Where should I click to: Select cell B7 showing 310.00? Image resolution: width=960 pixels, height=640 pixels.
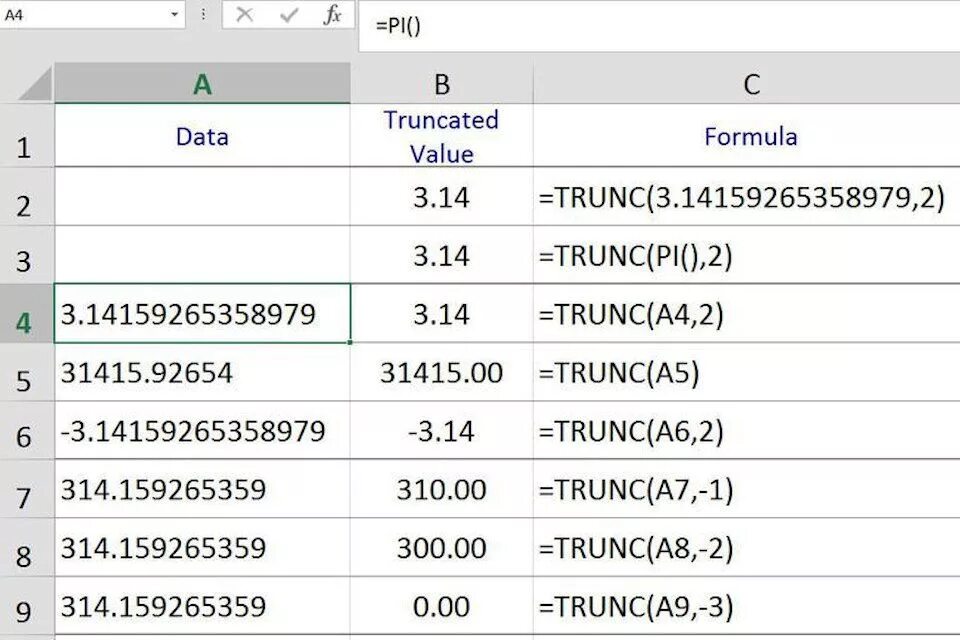pos(441,489)
